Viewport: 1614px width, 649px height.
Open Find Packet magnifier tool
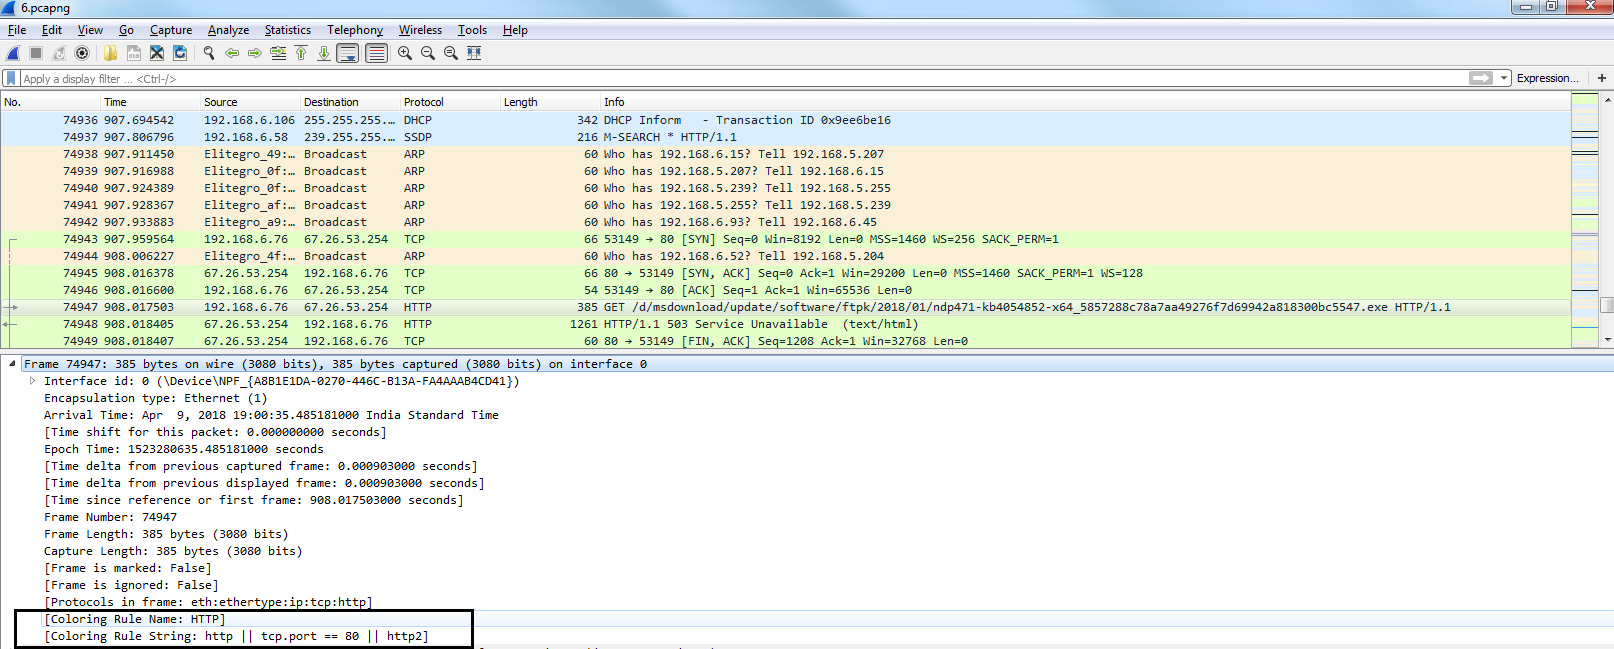coord(209,53)
